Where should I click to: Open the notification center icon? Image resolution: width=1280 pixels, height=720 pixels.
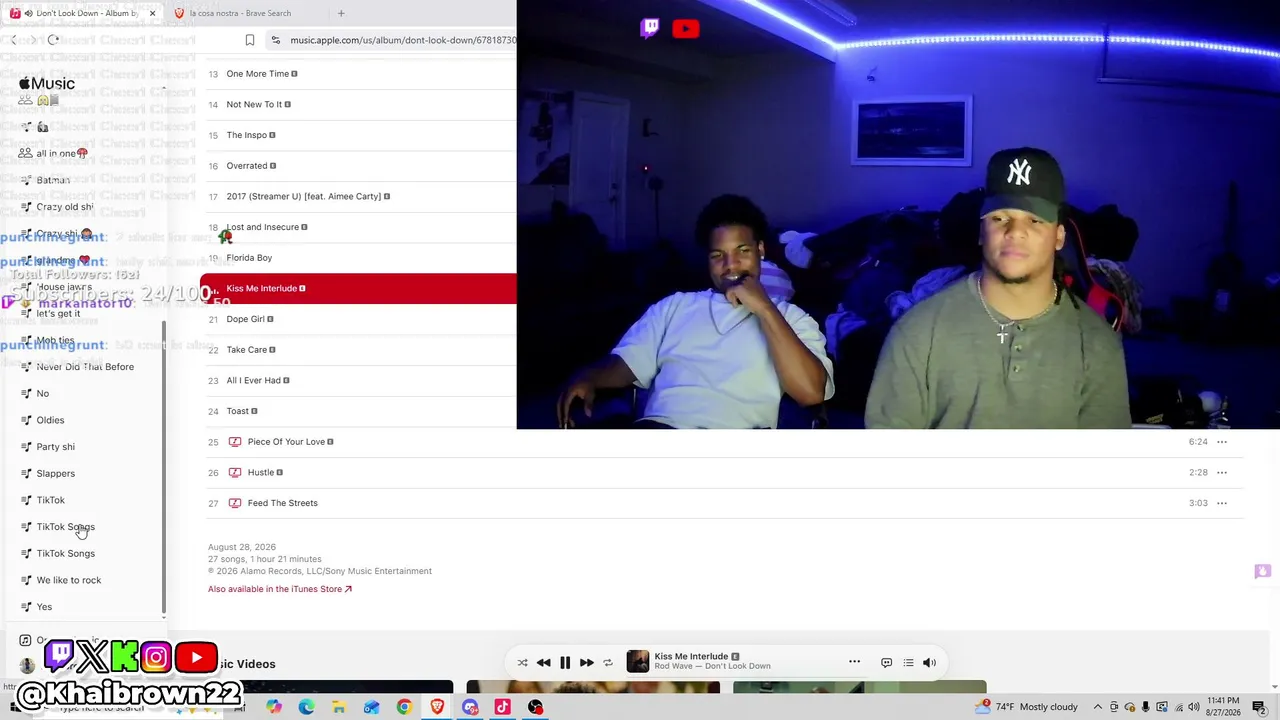1259,707
